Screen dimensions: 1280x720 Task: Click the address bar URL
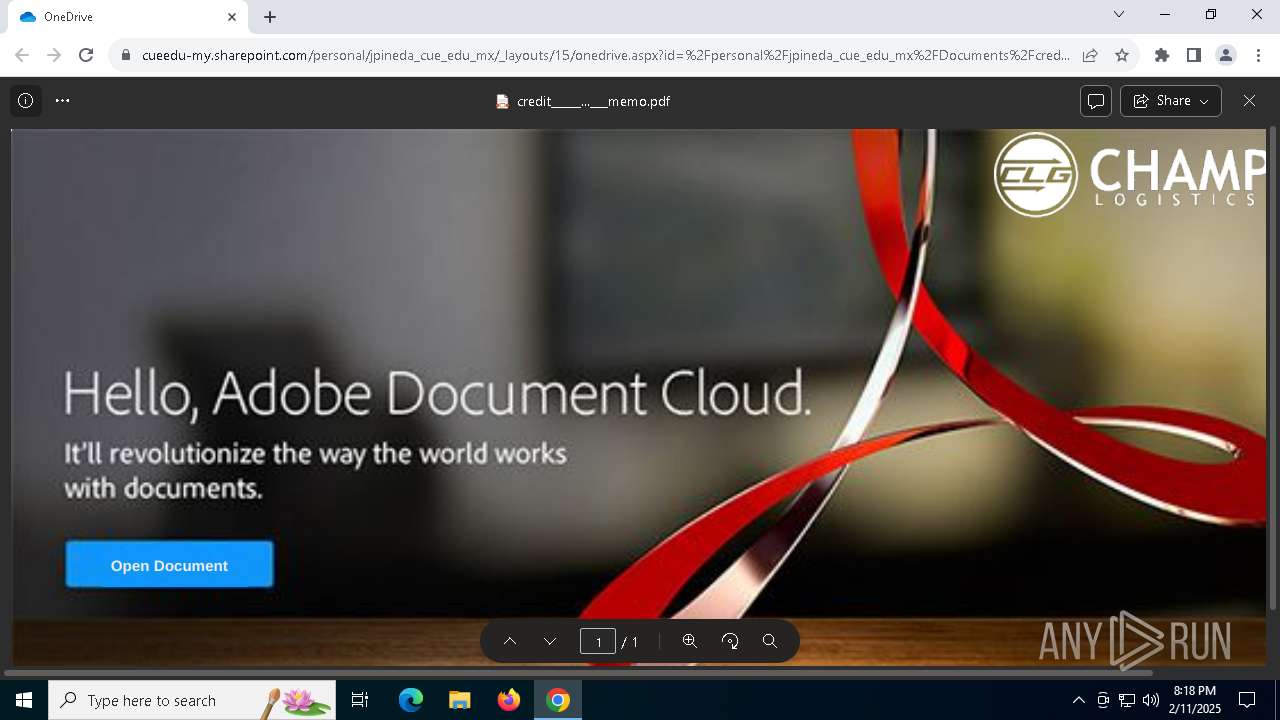pos(605,56)
